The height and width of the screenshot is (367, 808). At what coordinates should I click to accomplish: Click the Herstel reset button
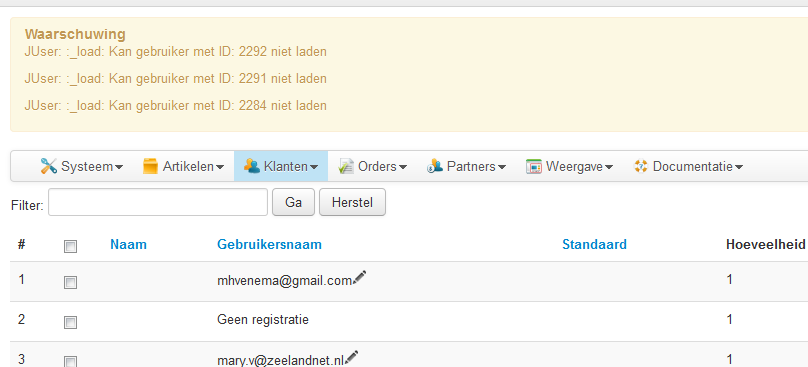coord(352,202)
